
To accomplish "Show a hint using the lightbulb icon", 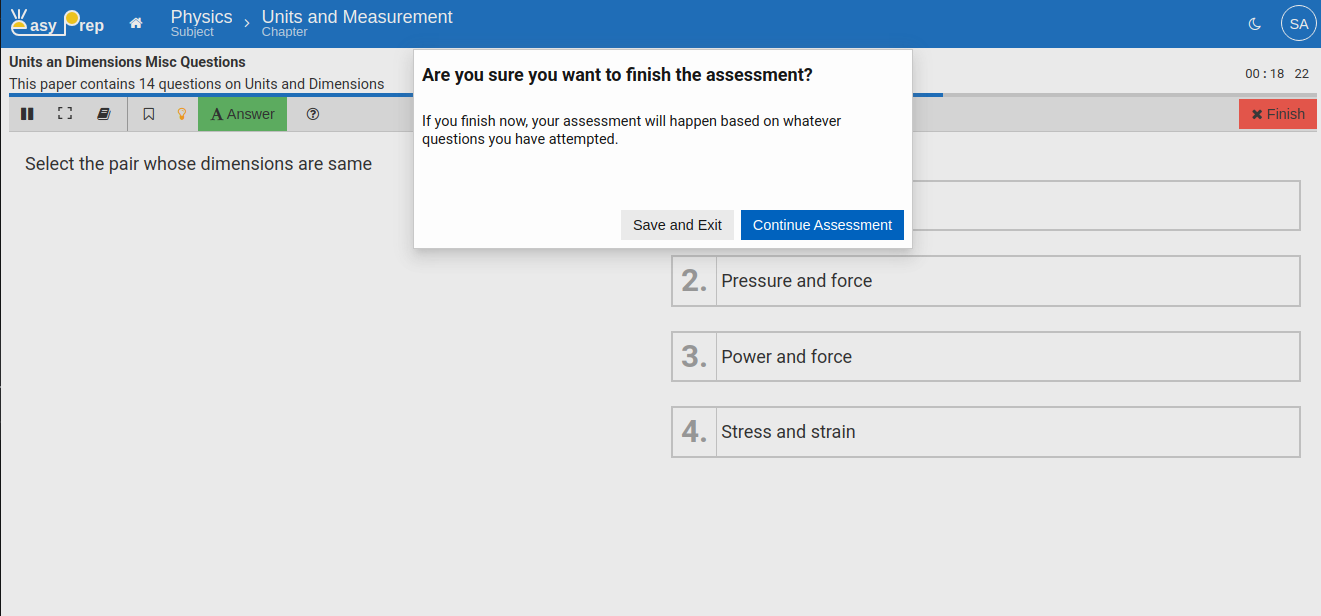I will (x=181, y=113).
